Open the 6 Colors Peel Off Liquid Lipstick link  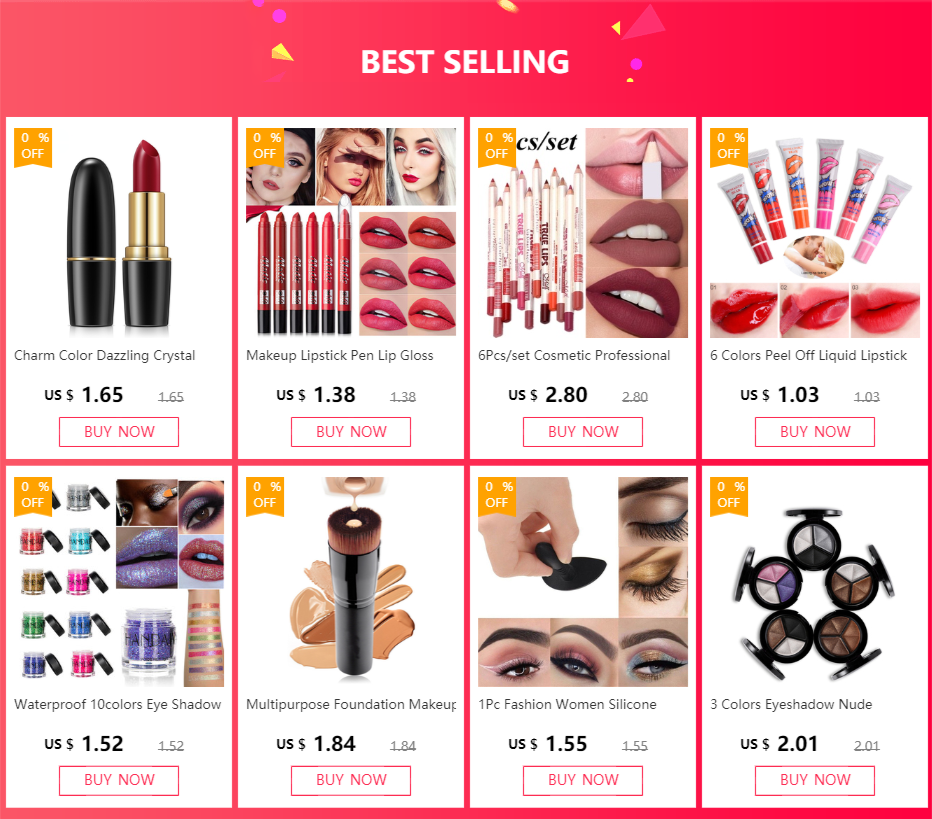808,355
